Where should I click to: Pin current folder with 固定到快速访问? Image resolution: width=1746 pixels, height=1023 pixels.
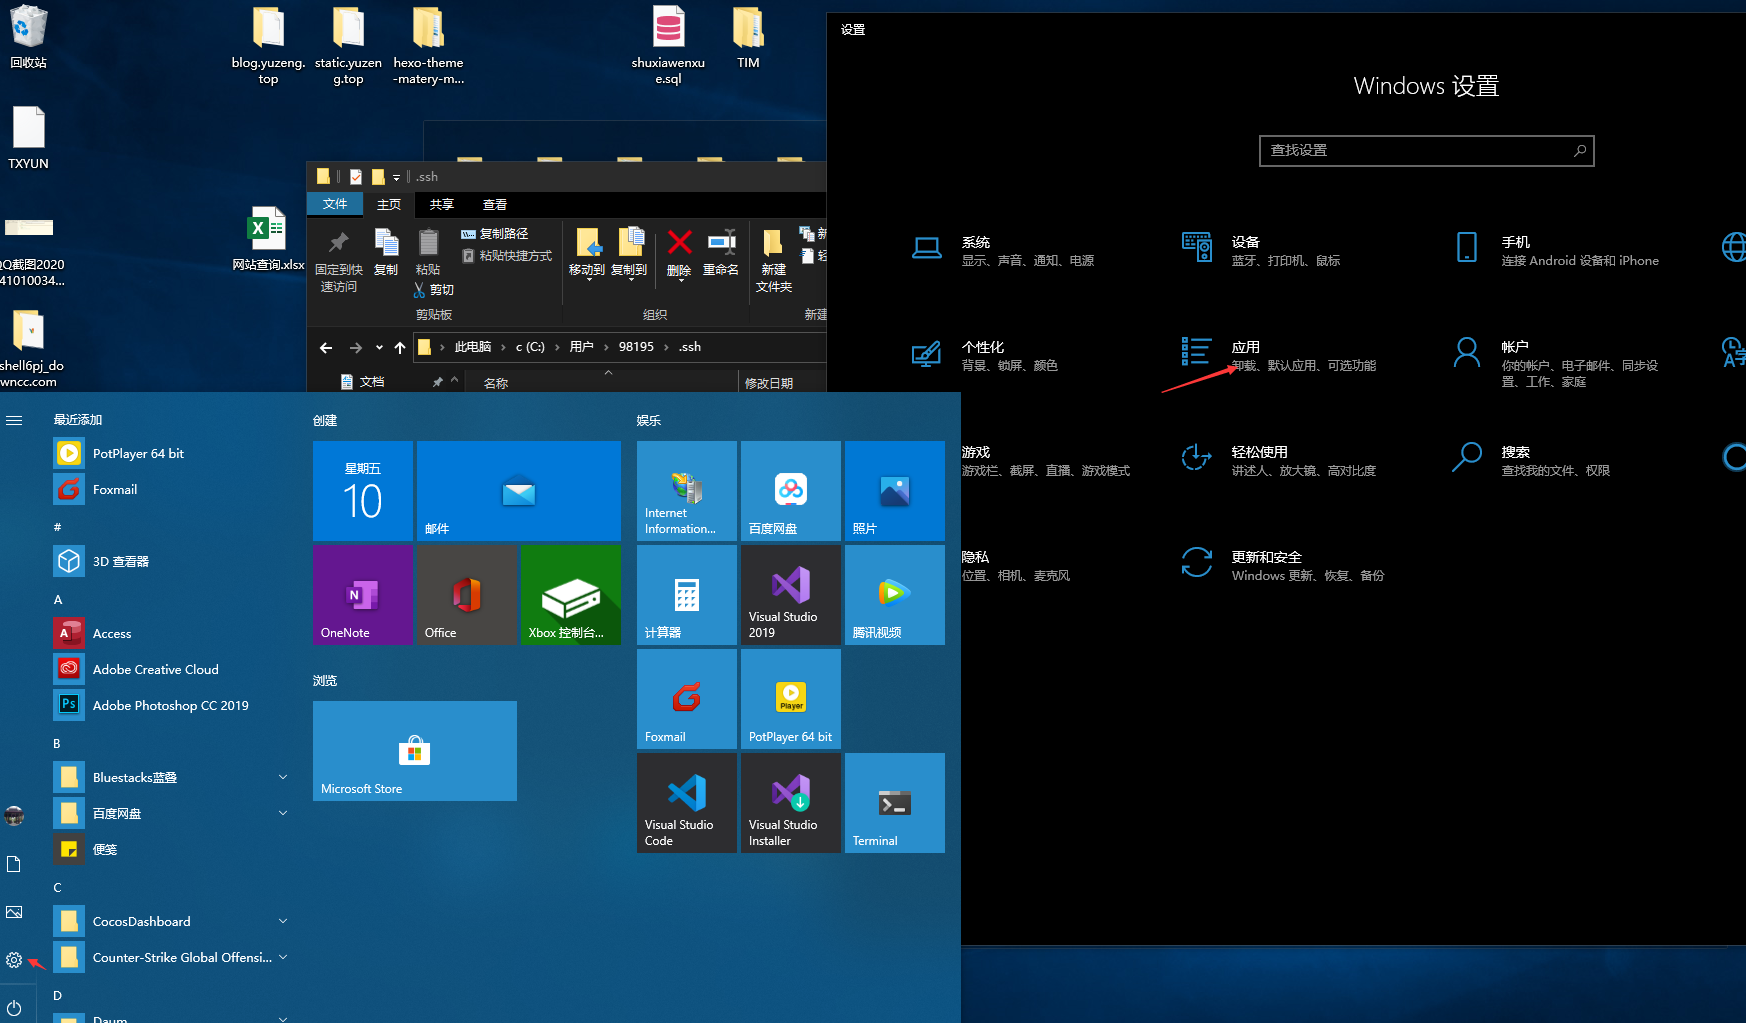click(x=338, y=258)
